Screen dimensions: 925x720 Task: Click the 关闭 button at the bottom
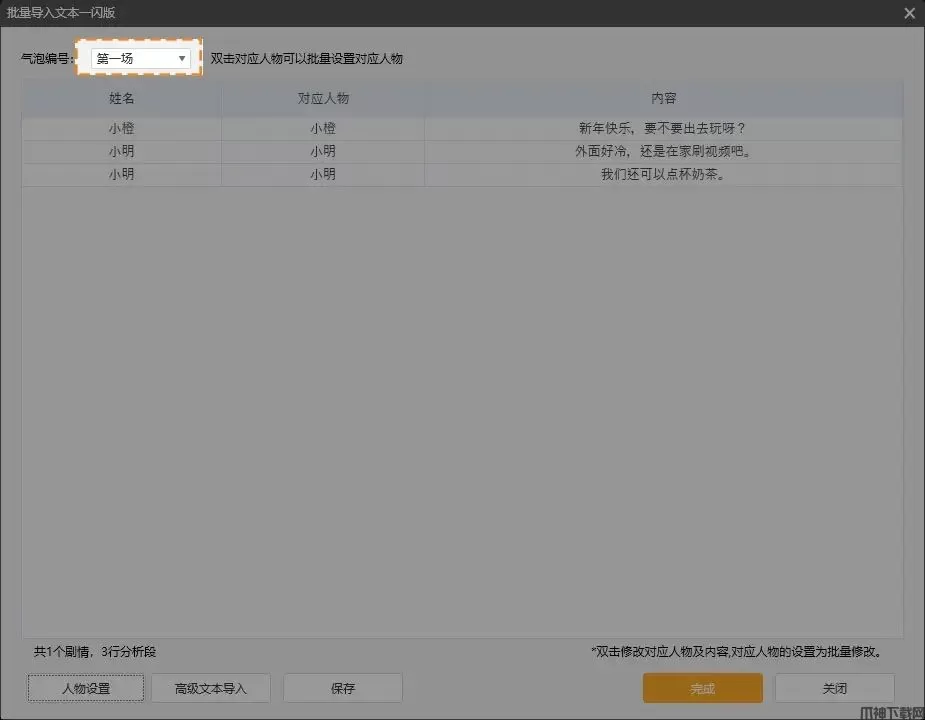tap(834, 688)
